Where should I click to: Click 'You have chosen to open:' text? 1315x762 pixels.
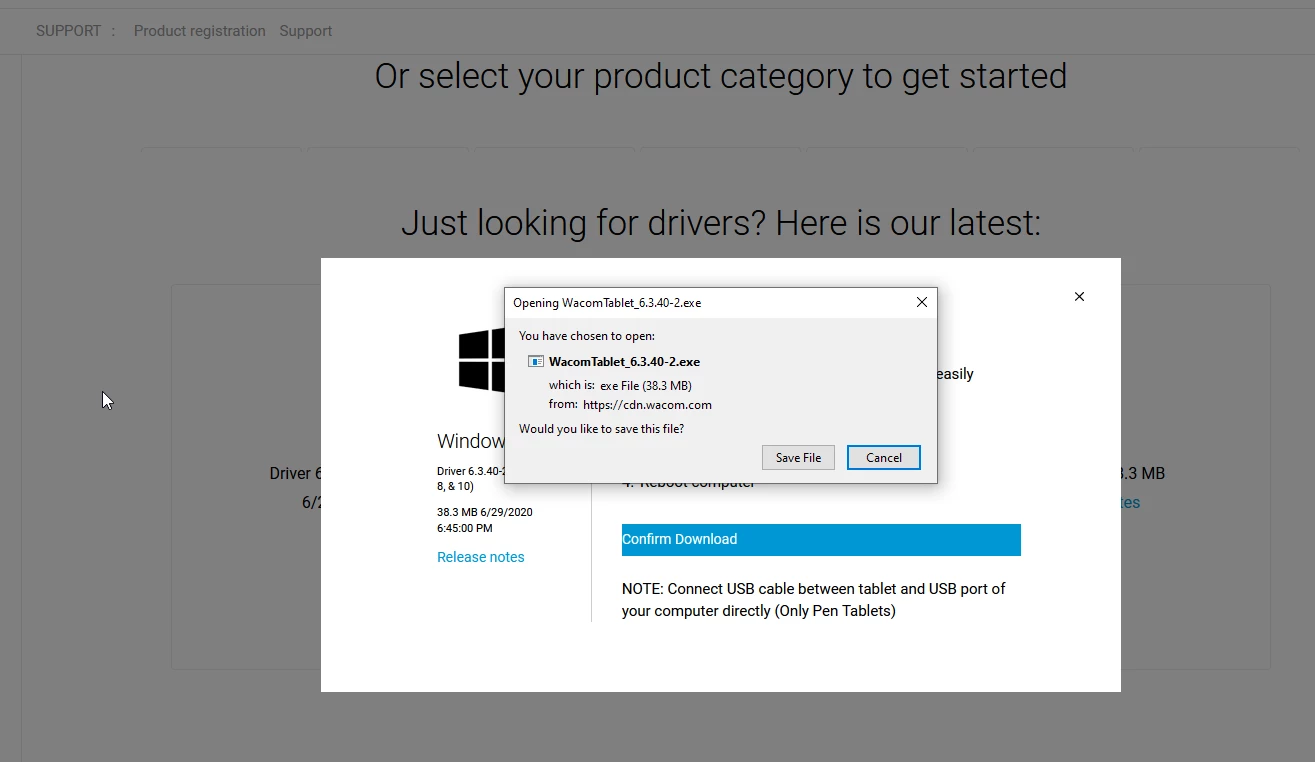click(587, 336)
